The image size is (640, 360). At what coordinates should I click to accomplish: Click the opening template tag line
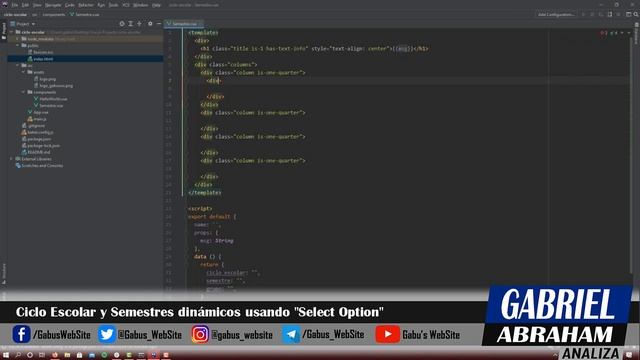203,33
